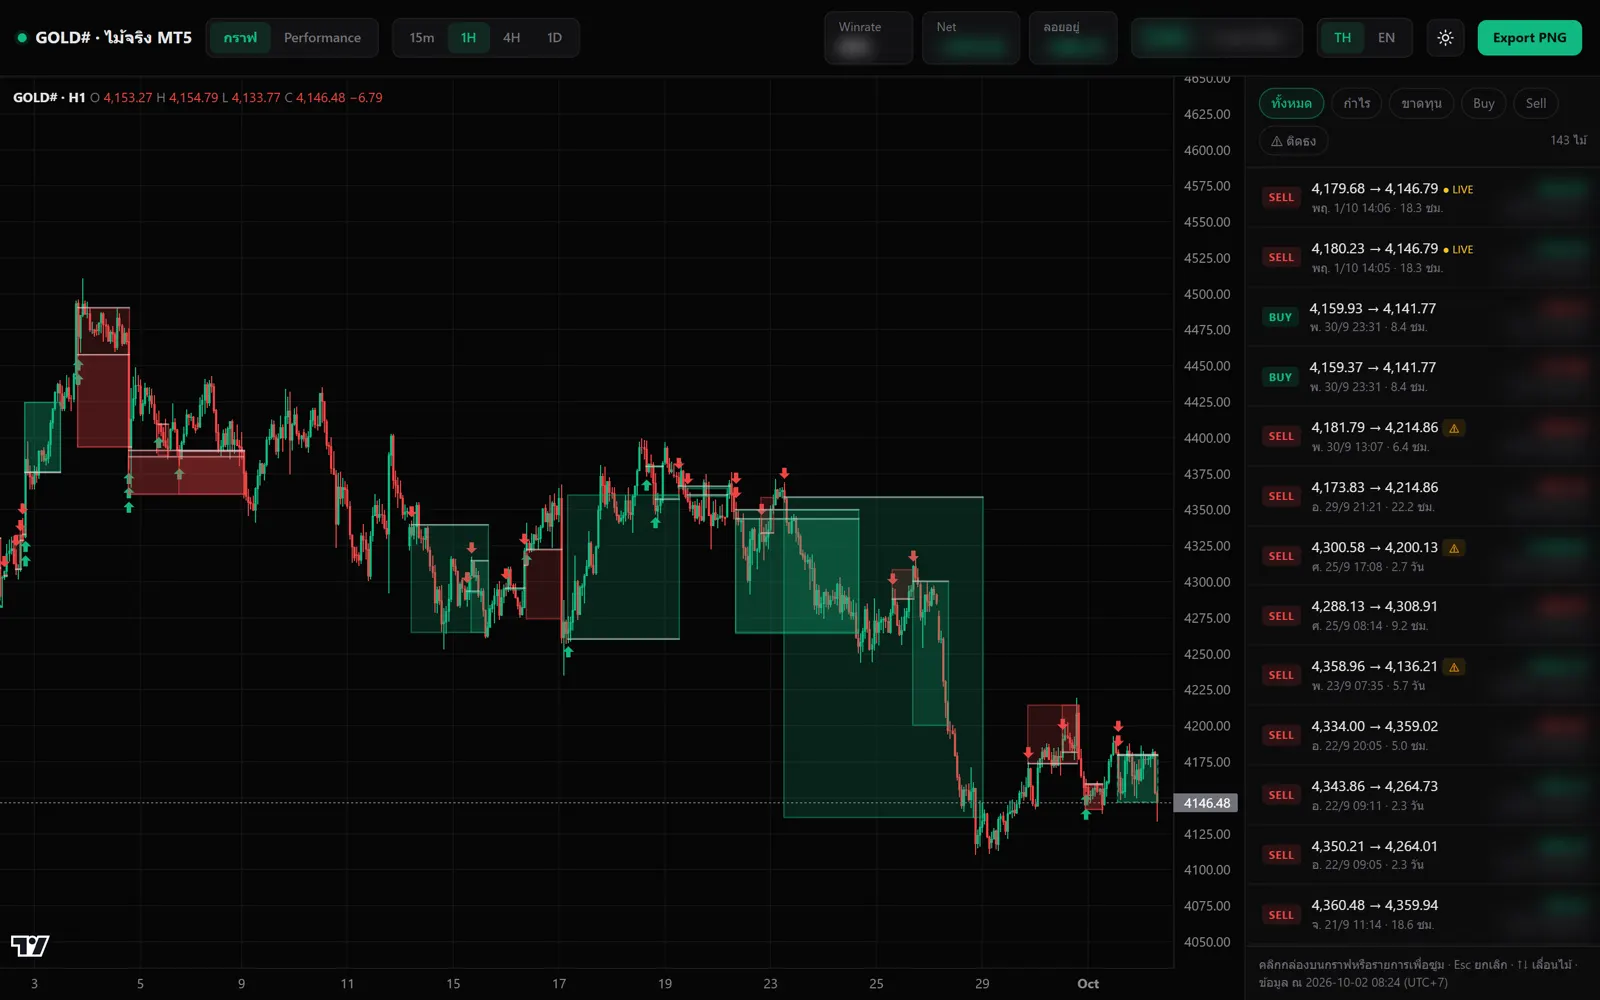Image resolution: width=1600 pixels, height=1000 pixels.
Task: Select SELL trade 4,288.13 → 4,308.91
Action: [x=1422, y=616]
